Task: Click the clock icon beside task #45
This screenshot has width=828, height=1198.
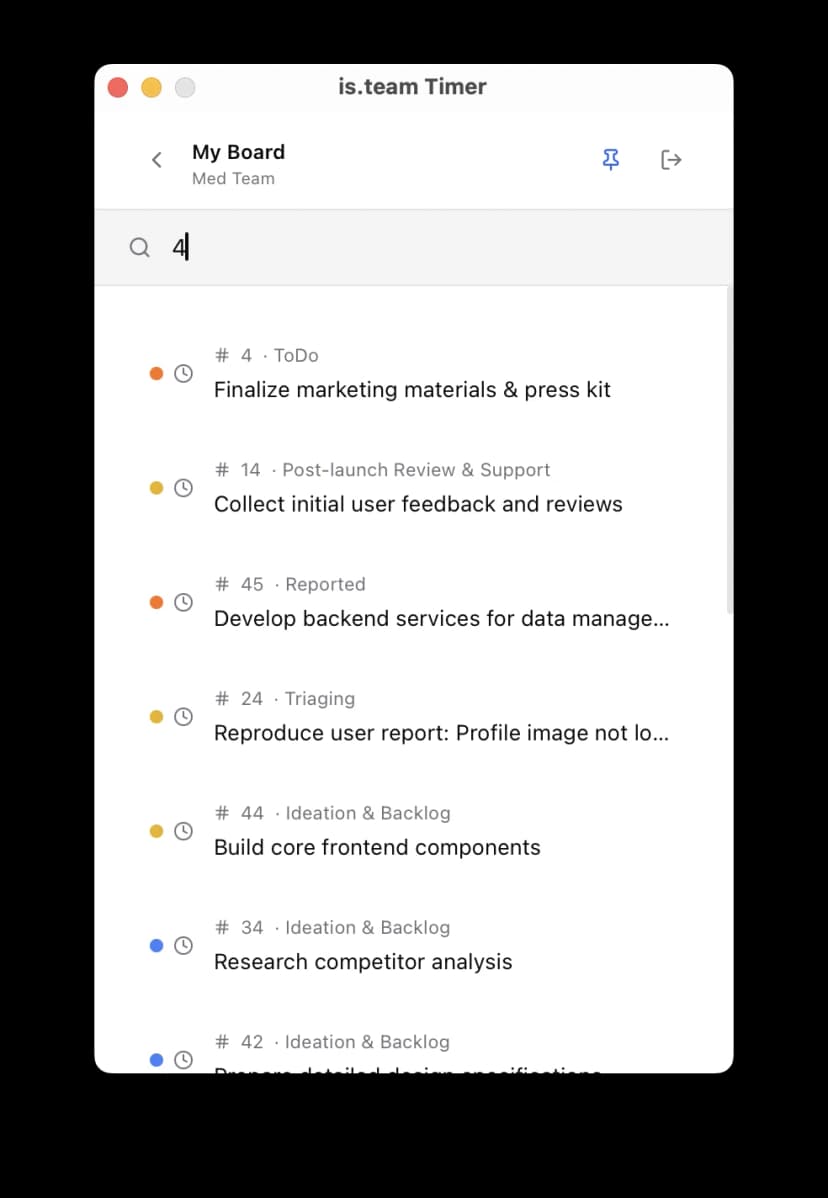Action: pyautogui.click(x=183, y=602)
